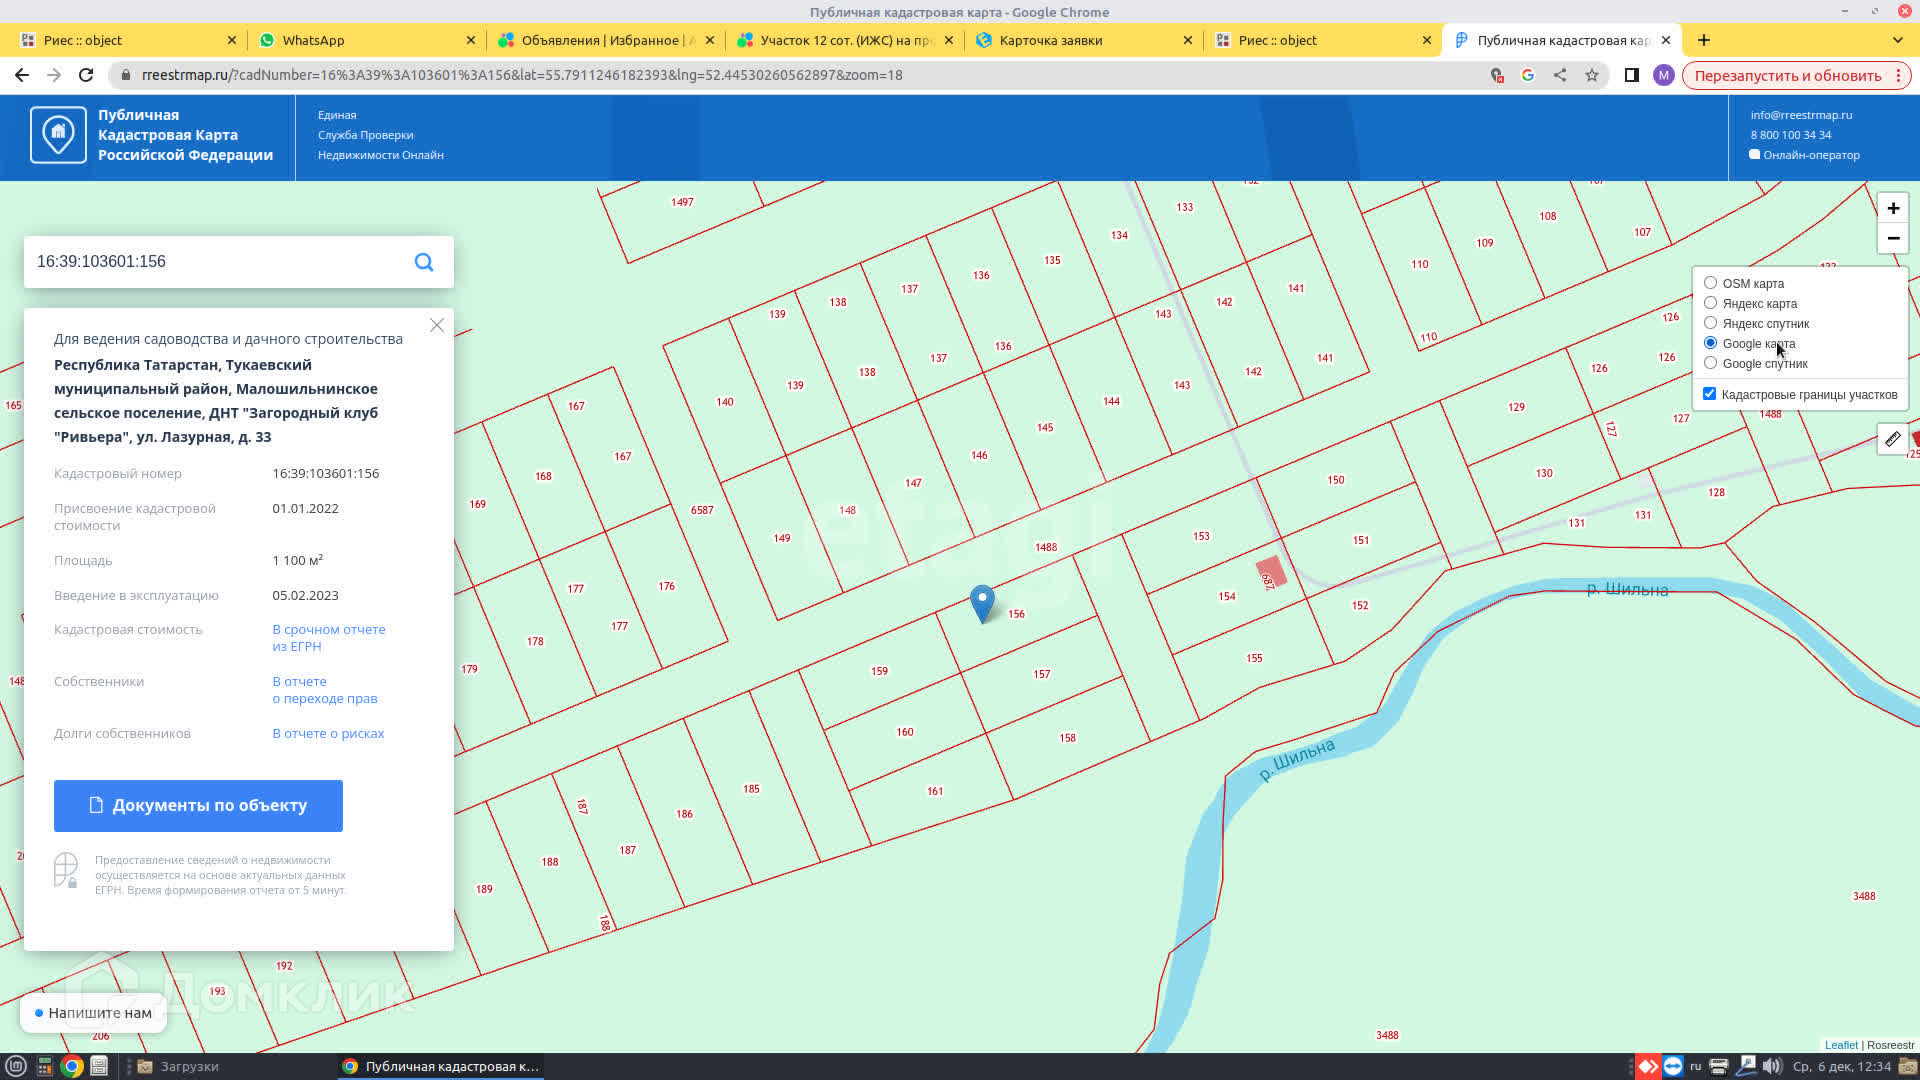The height and width of the screenshot is (1080, 1920).
Task: Click the cadastral number search field
Action: click(215, 262)
